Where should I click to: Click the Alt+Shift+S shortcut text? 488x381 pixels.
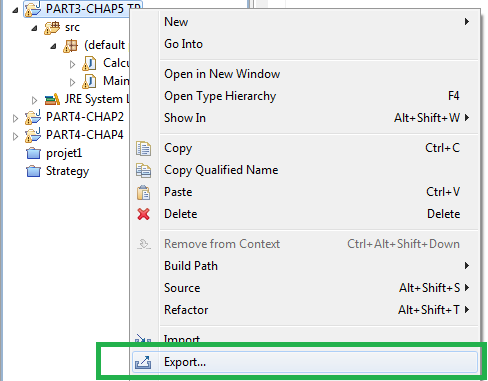pyautogui.click(x=429, y=288)
